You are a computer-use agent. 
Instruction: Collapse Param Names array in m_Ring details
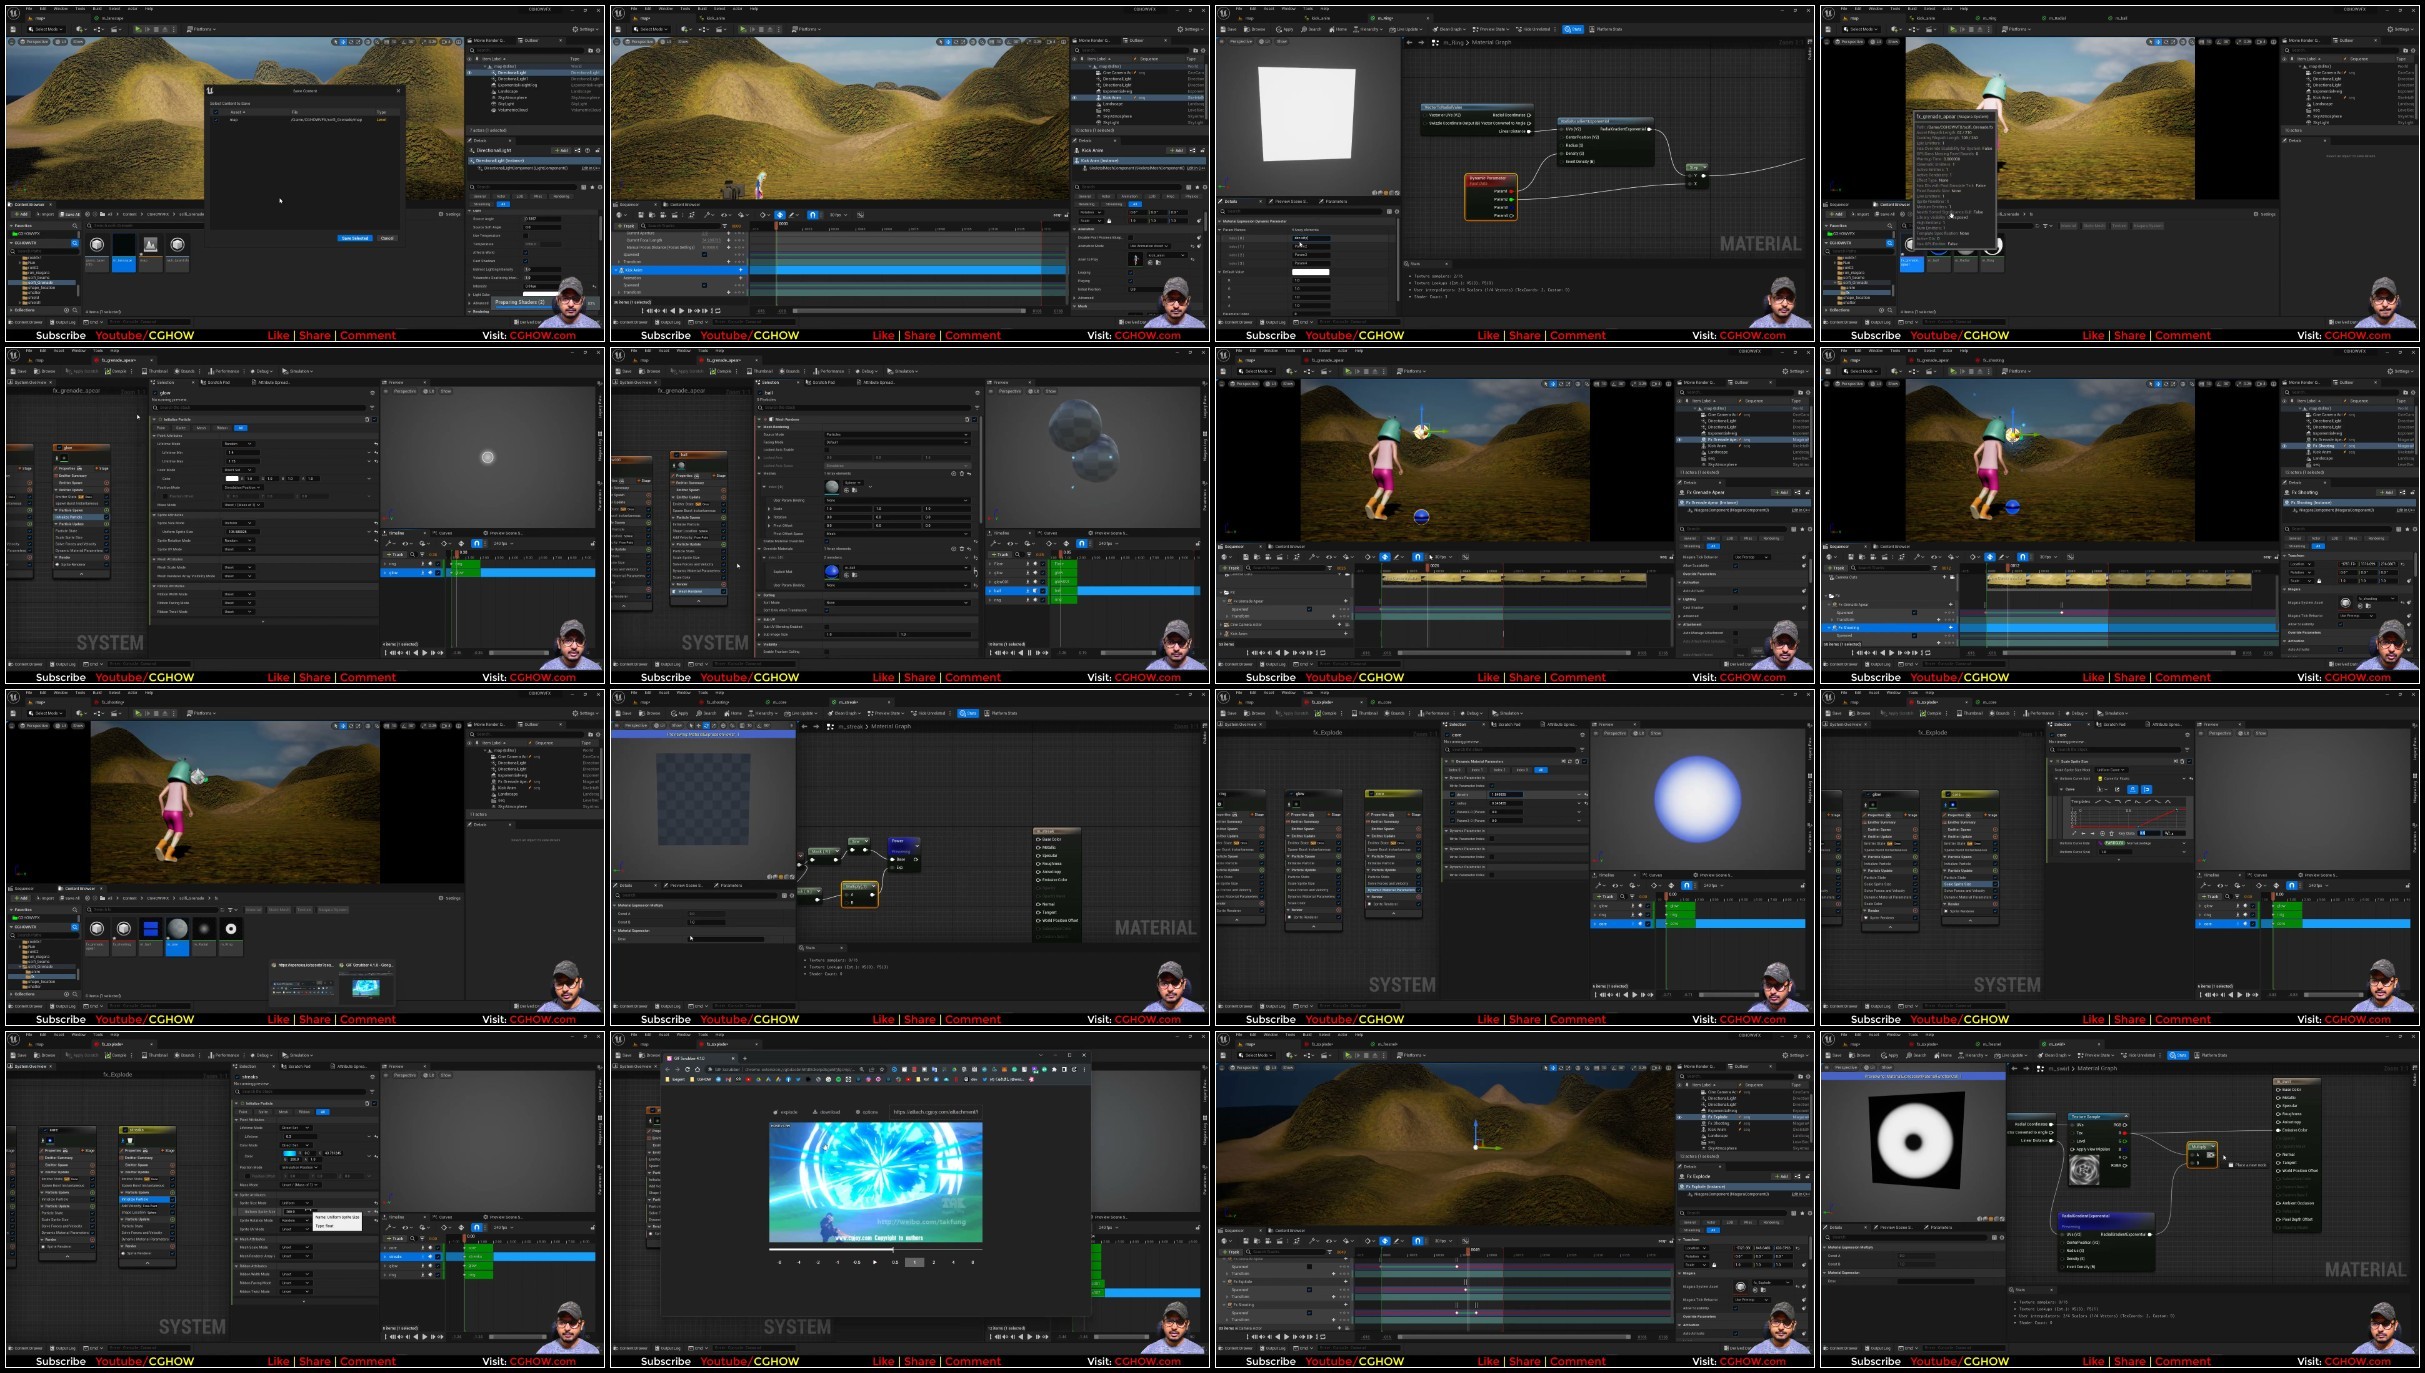click(1219, 230)
